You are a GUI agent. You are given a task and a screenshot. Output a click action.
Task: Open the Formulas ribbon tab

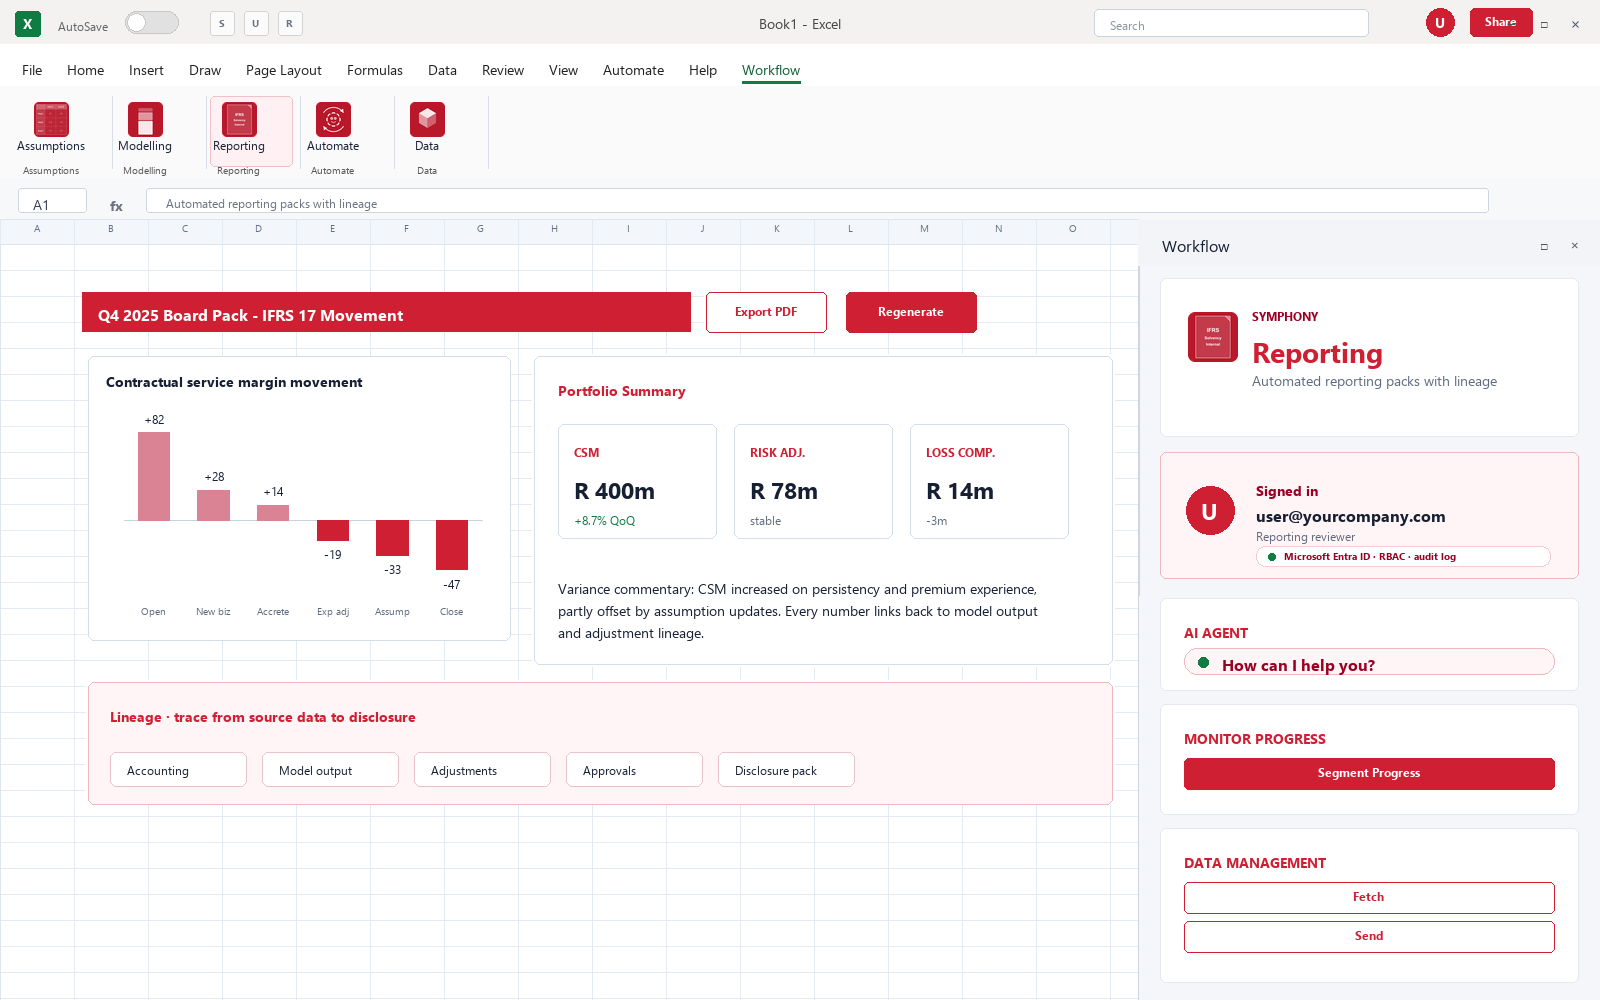pos(375,70)
